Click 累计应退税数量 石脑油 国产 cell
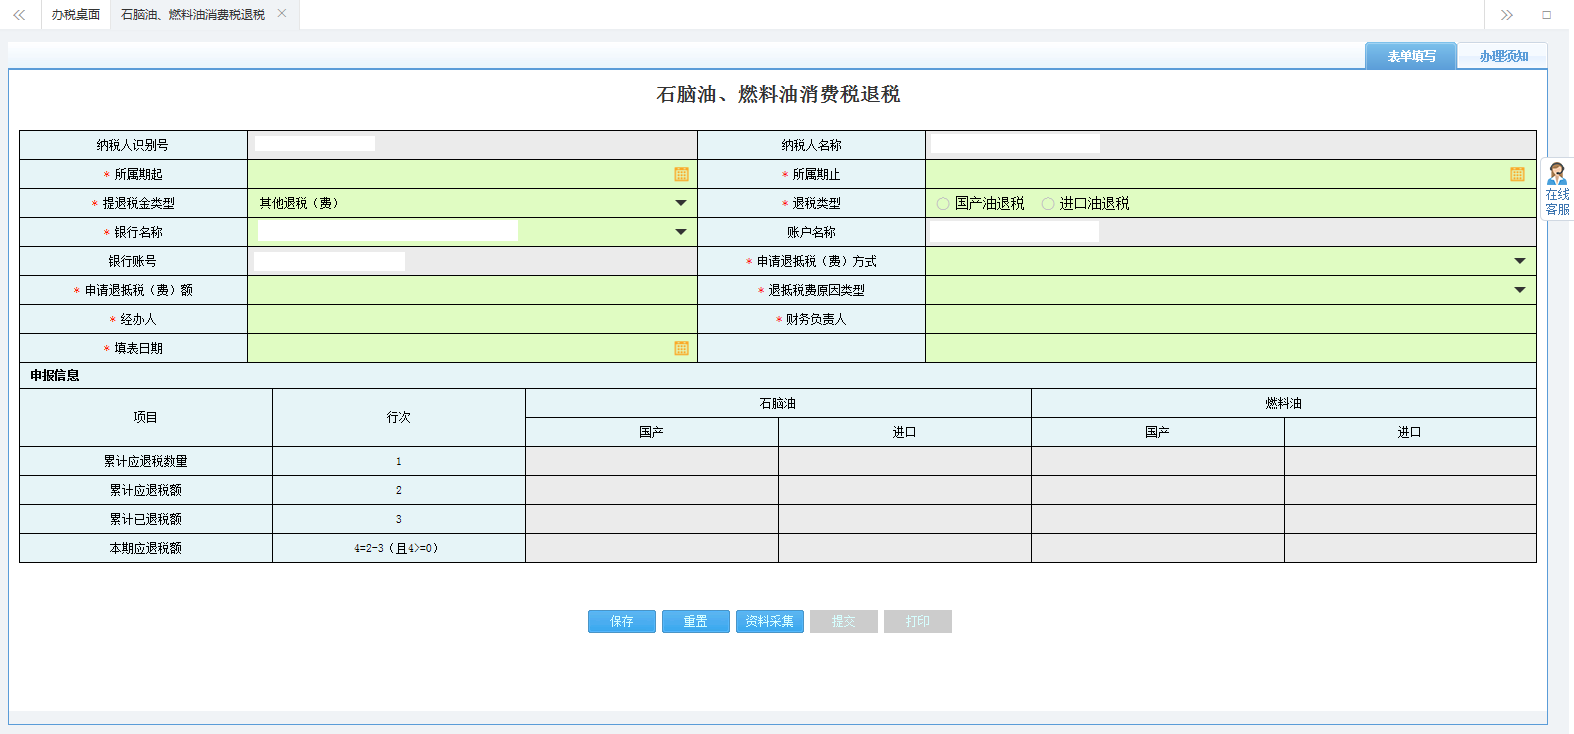This screenshot has width=1574, height=734. point(652,461)
